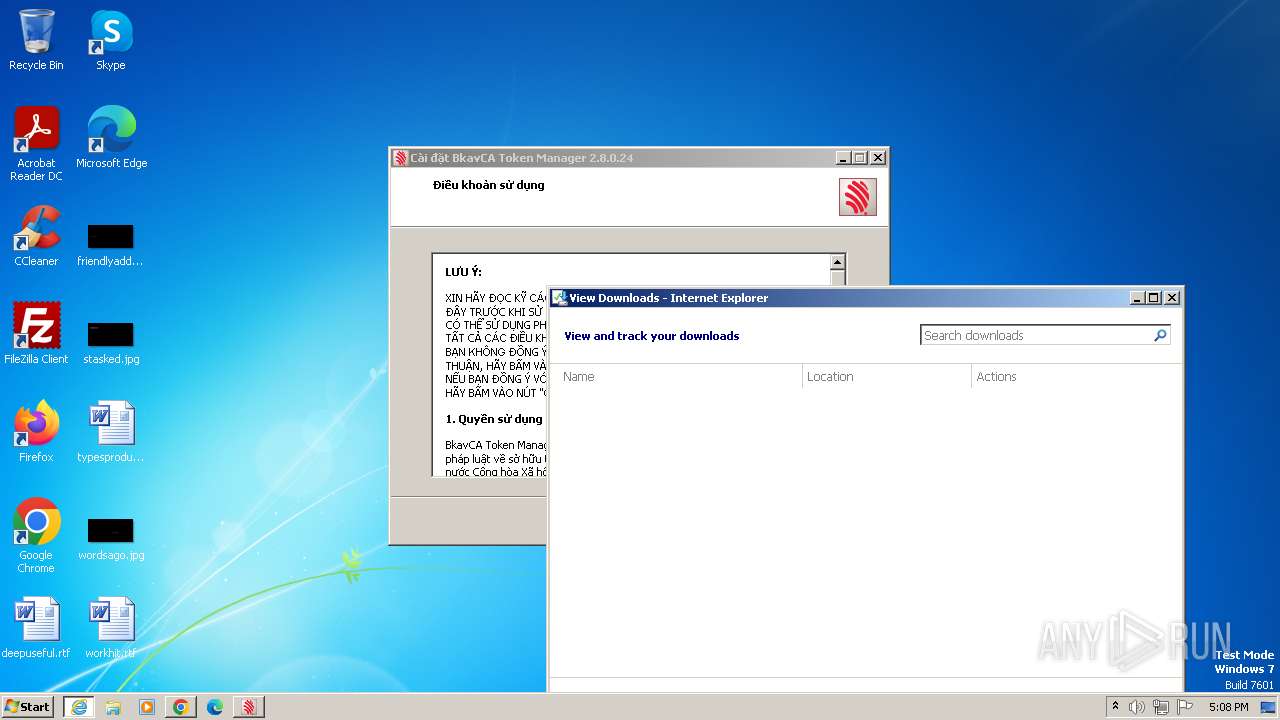This screenshot has width=1280, height=720.
Task: Minimize the BkavCA Token Manager installer
Action: (x=843, y=158)
